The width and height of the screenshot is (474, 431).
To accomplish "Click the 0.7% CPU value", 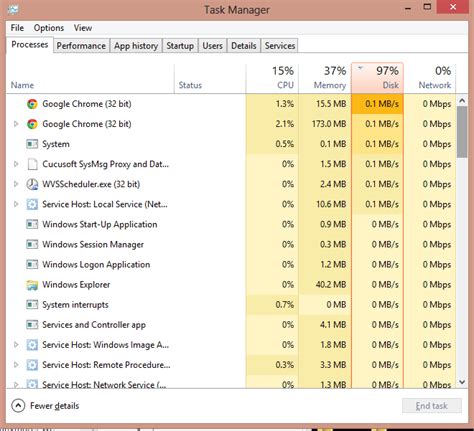I will [x=285, y=305].
